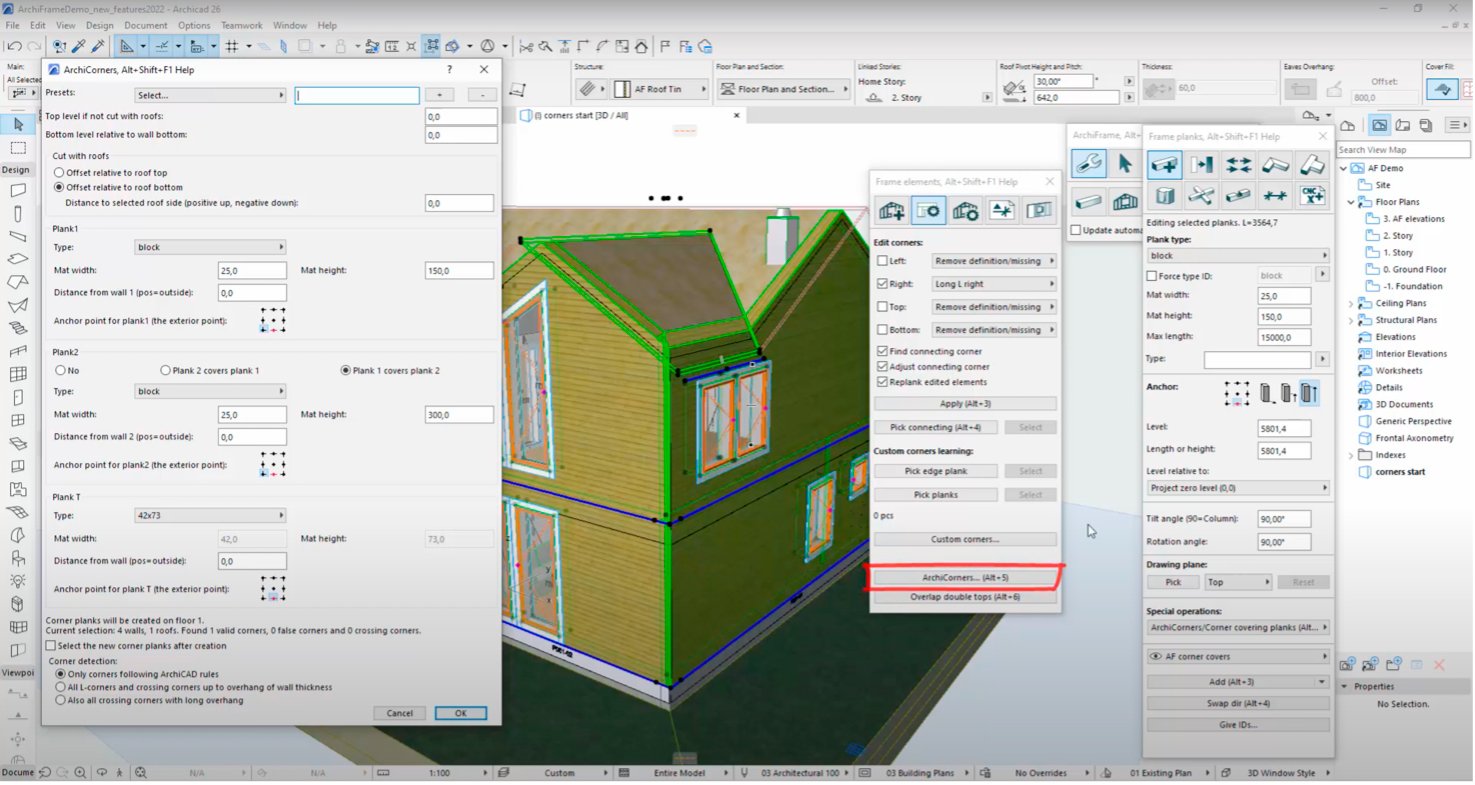Open Plank T Type '42x73' dropdown
1475x785 pixels.
pyautogui.click(x=210, y=516)
